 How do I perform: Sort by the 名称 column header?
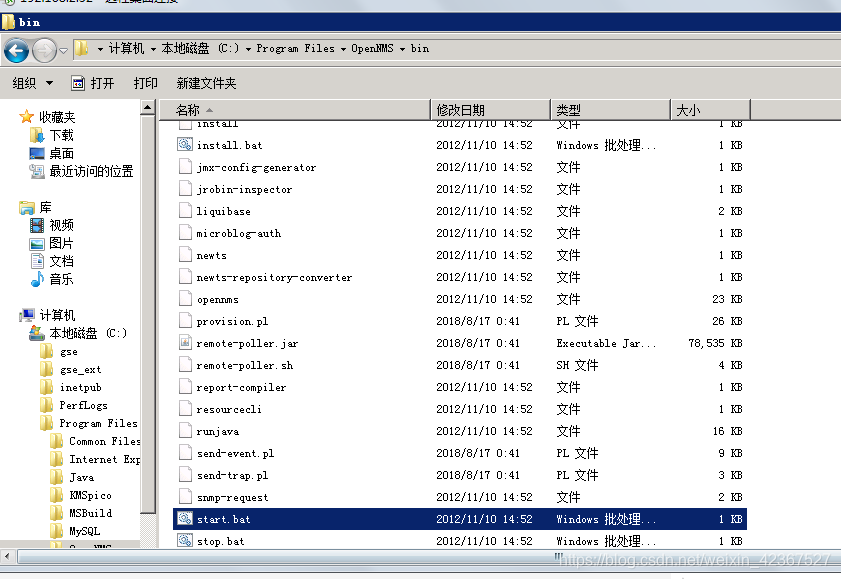296,110
